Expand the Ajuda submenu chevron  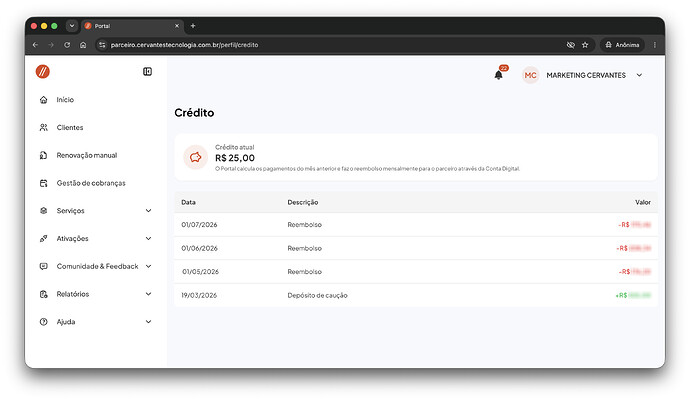pos(148,322)
